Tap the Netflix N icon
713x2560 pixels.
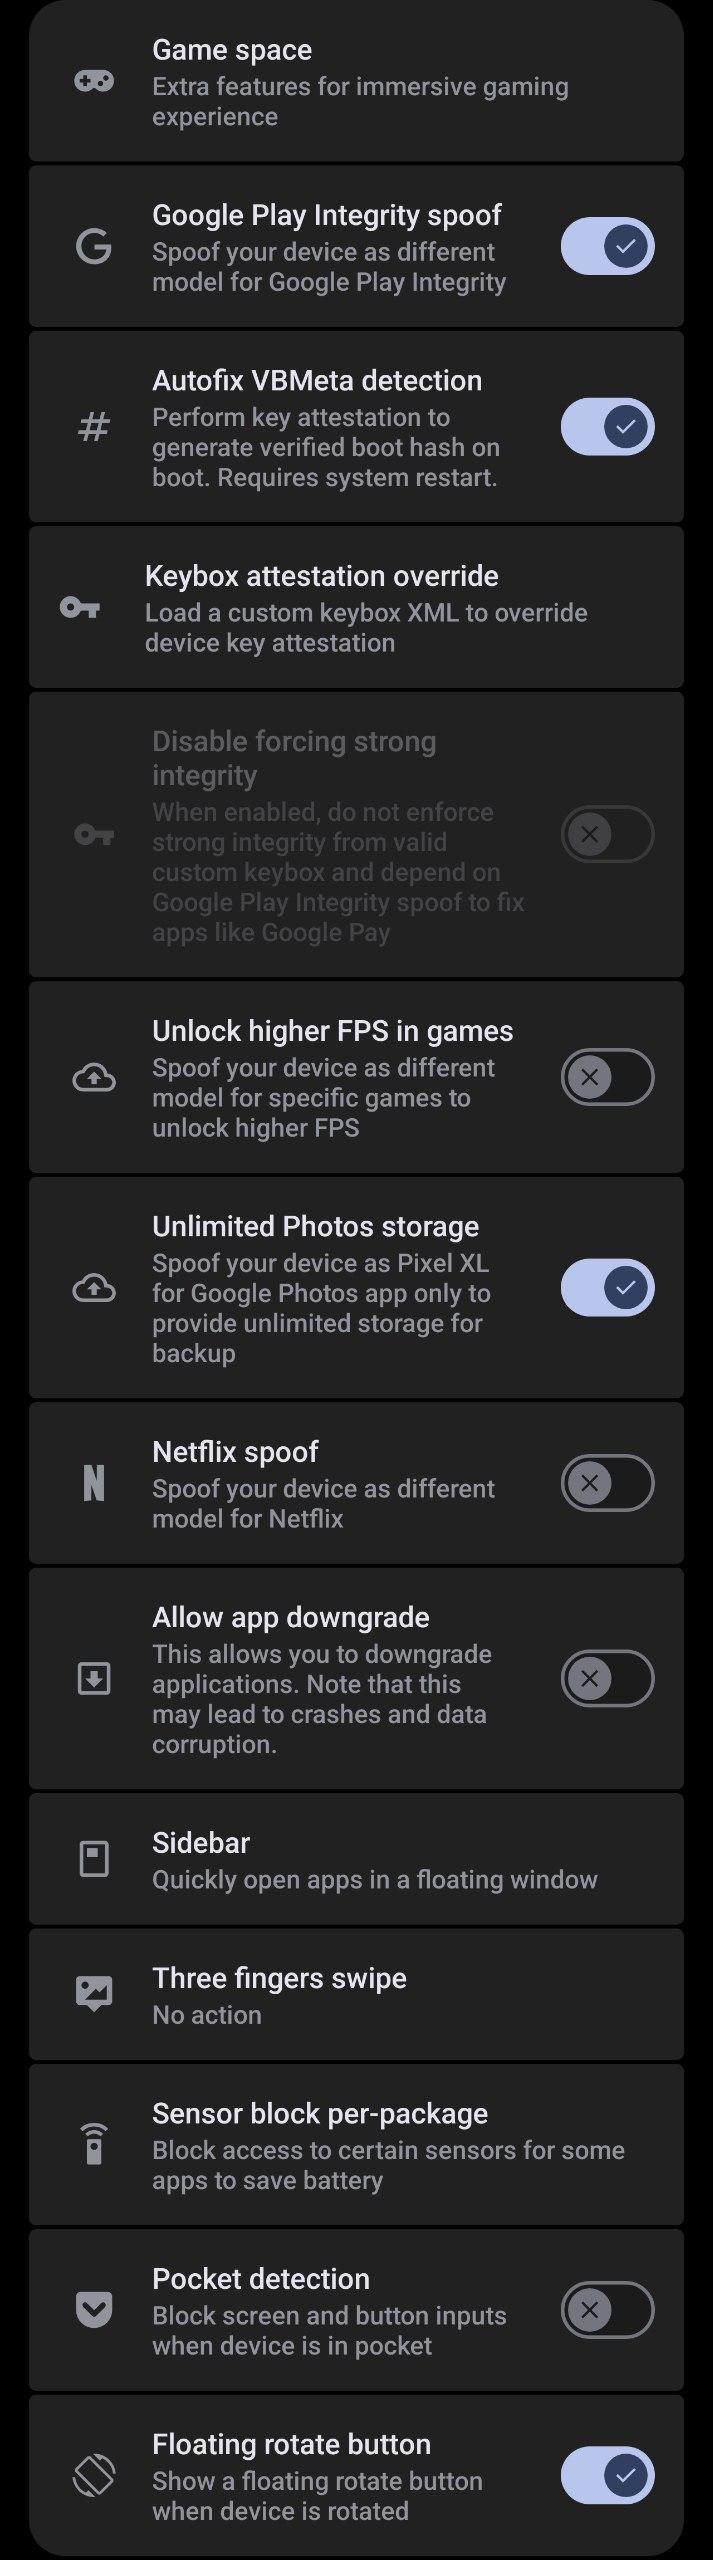94,1483
